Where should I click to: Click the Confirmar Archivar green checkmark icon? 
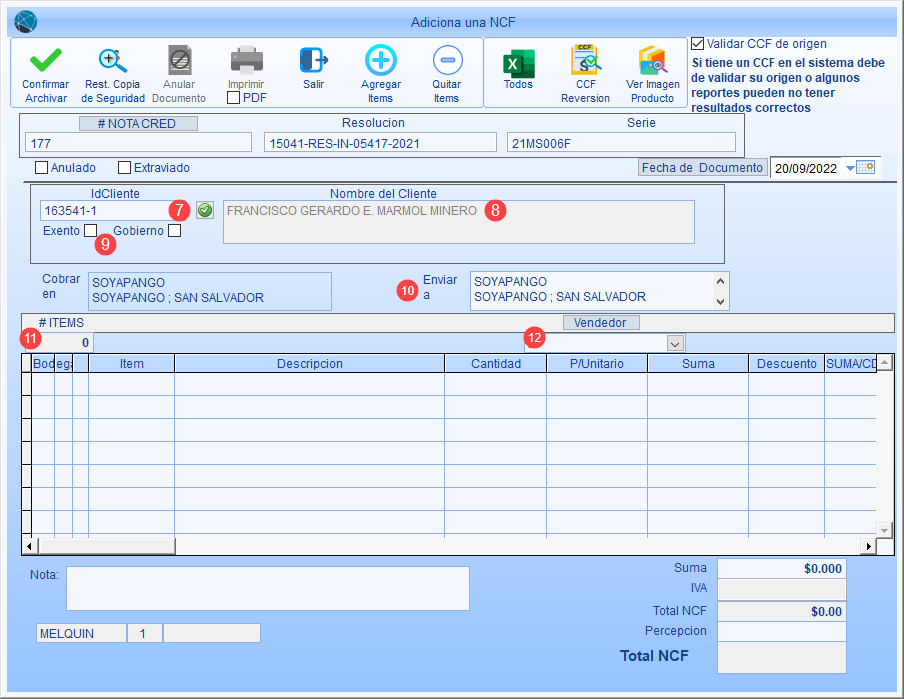click(x=46, y=60)
